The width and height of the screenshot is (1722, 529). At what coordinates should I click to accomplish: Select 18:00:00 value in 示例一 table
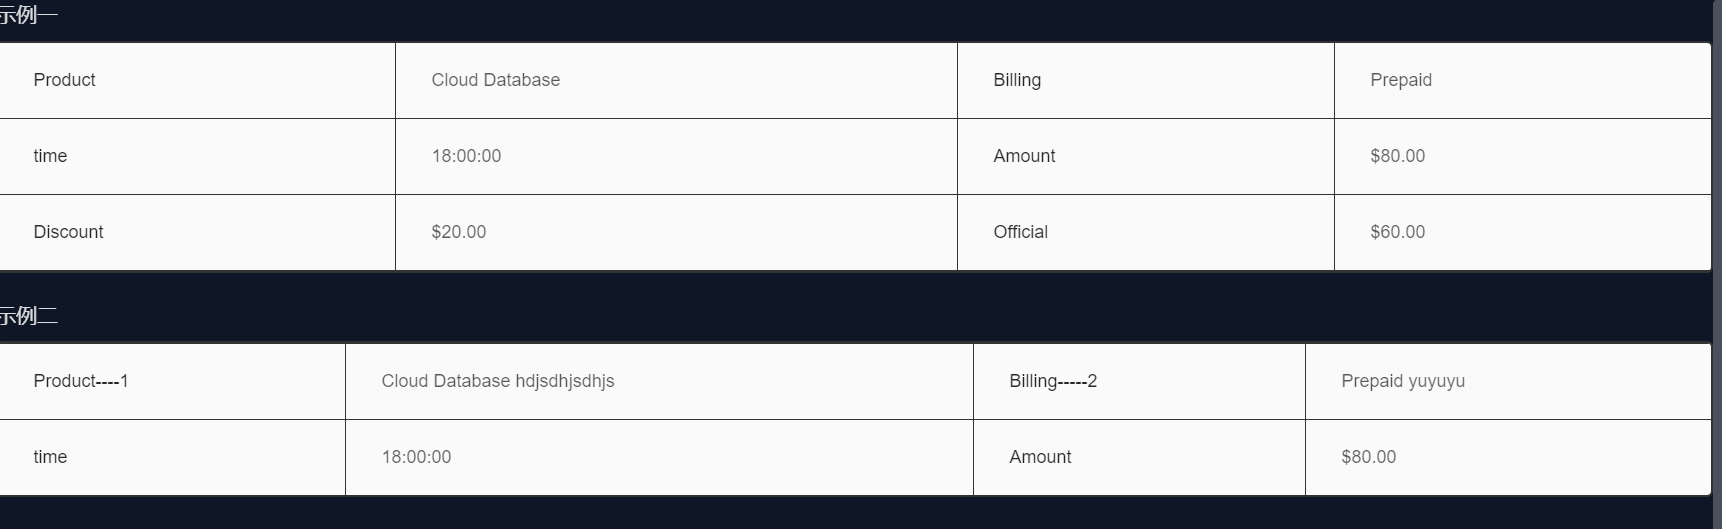point(467,156)
